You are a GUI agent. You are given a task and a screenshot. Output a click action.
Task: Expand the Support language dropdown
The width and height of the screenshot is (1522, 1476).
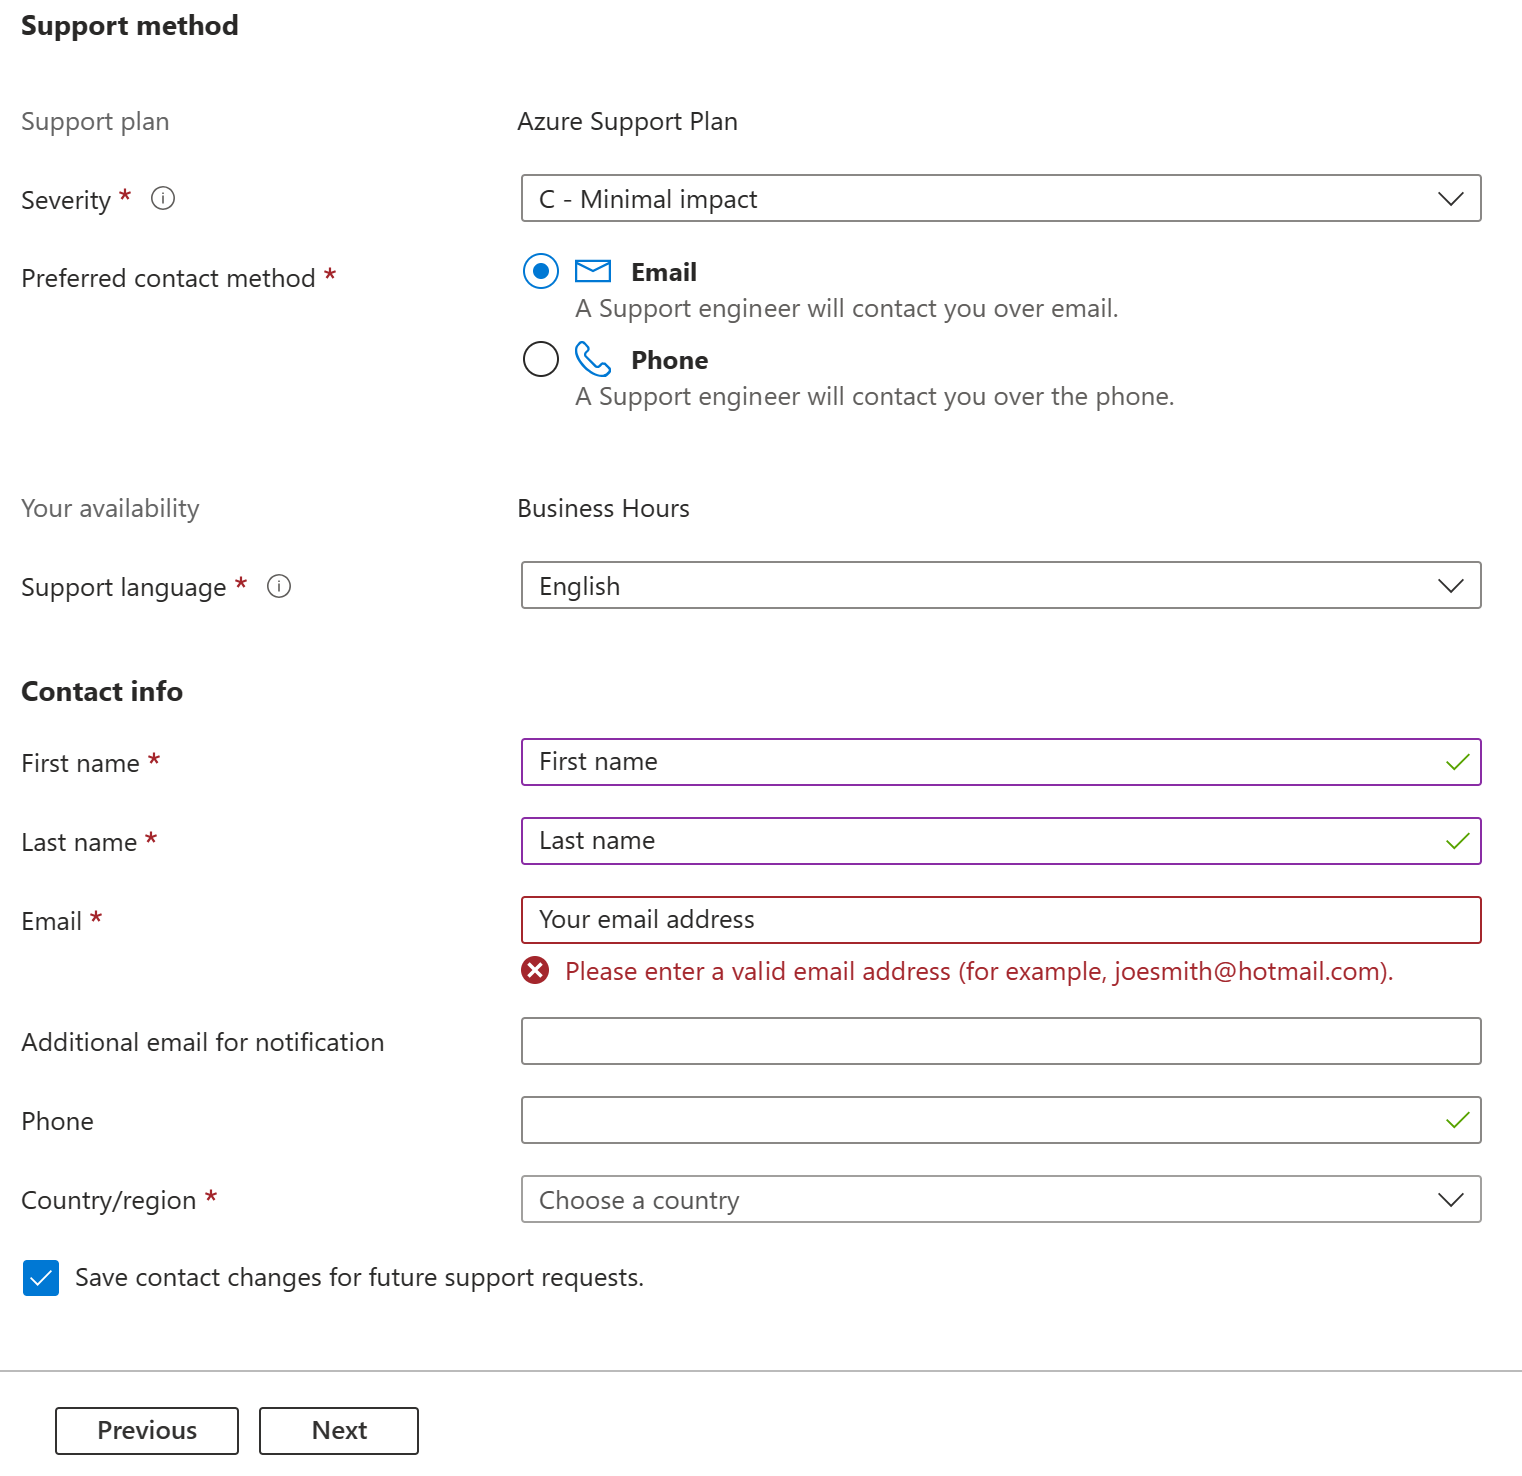[x=1000, y=586]
